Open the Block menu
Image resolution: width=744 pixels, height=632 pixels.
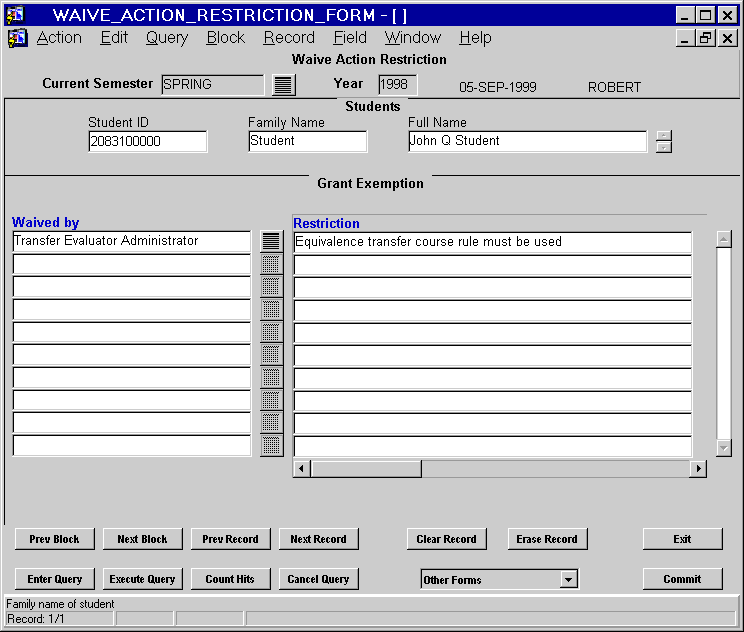click(x=225, y=37)
